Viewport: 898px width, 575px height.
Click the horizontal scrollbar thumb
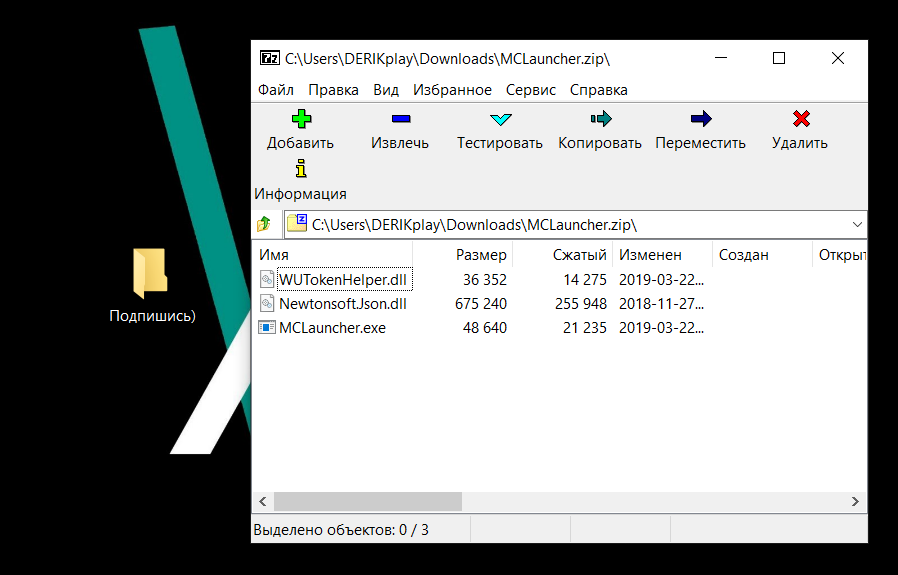coord(368,501)
